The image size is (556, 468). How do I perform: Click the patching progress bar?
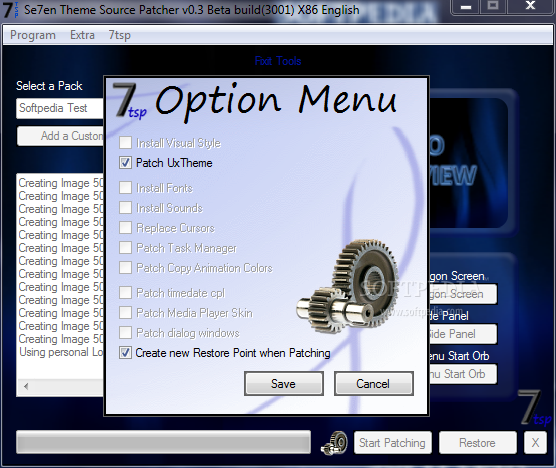(163, 442)
